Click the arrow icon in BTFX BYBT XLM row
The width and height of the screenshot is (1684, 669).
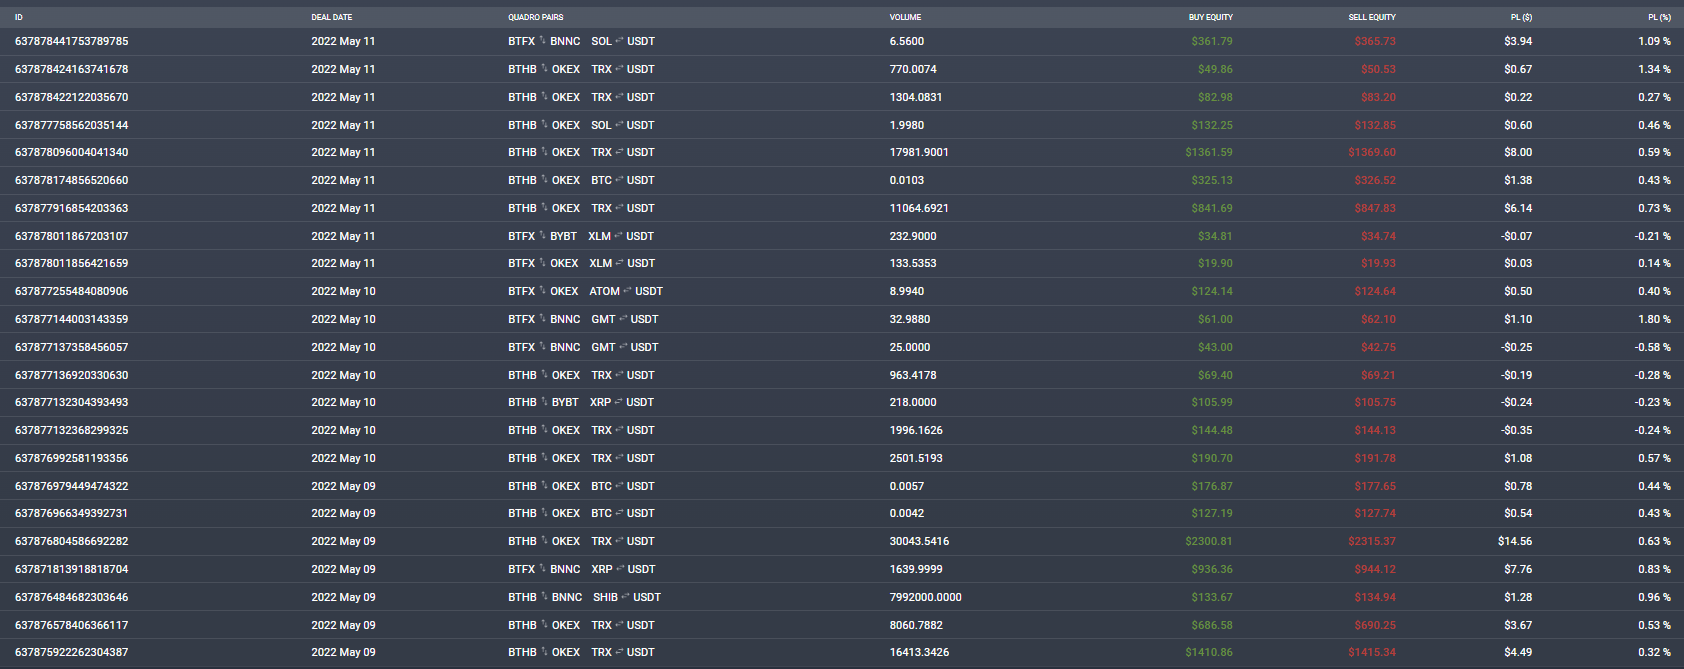542,235
